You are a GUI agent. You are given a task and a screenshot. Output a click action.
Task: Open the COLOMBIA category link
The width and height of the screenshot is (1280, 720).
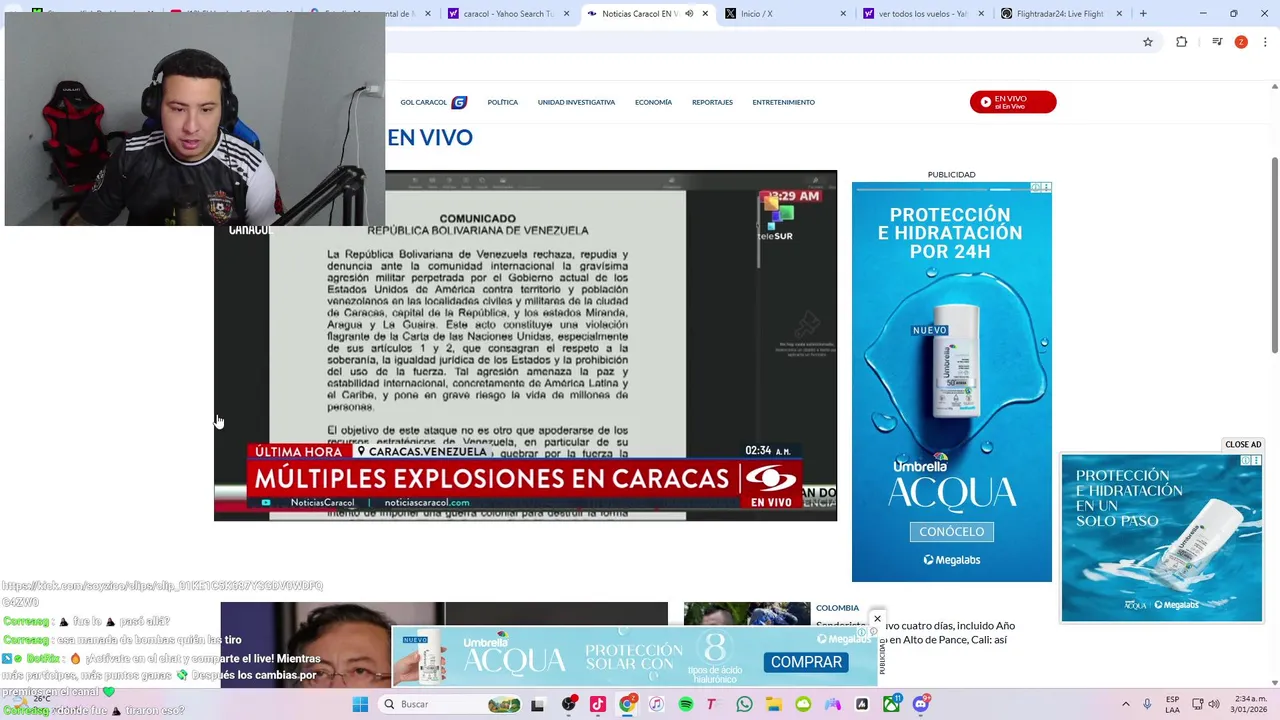(x=837, y=608)
